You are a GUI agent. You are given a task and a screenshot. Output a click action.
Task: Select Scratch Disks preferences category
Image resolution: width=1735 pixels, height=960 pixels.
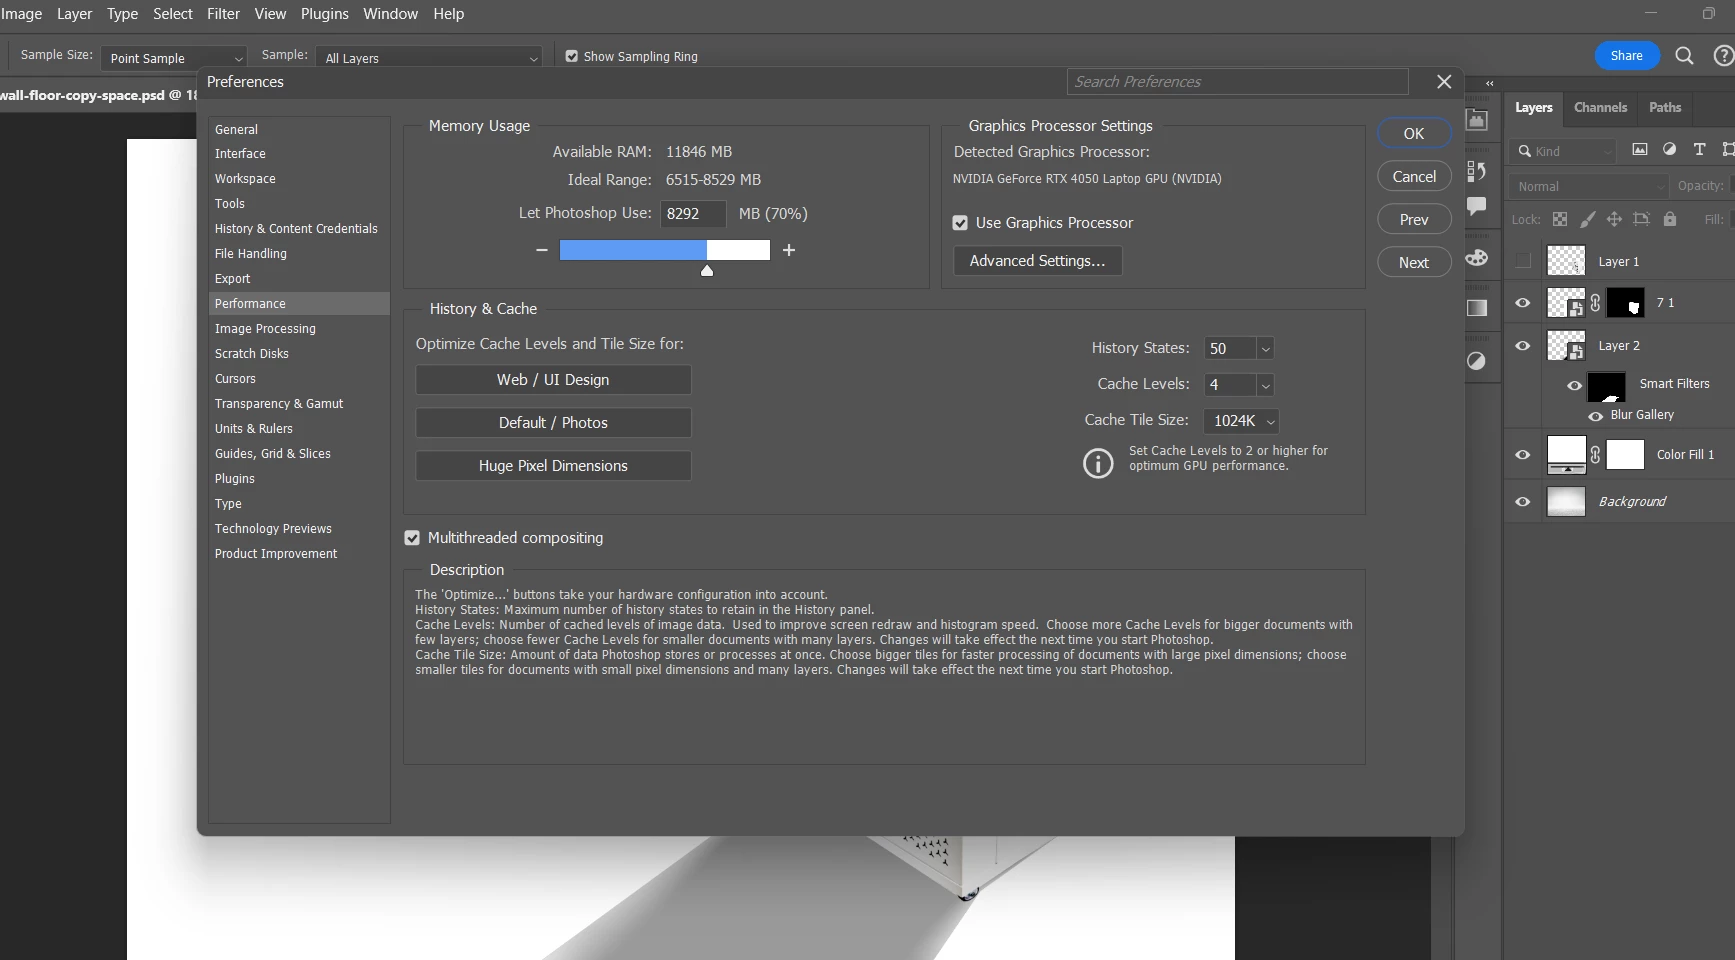[x=299, y=354]
